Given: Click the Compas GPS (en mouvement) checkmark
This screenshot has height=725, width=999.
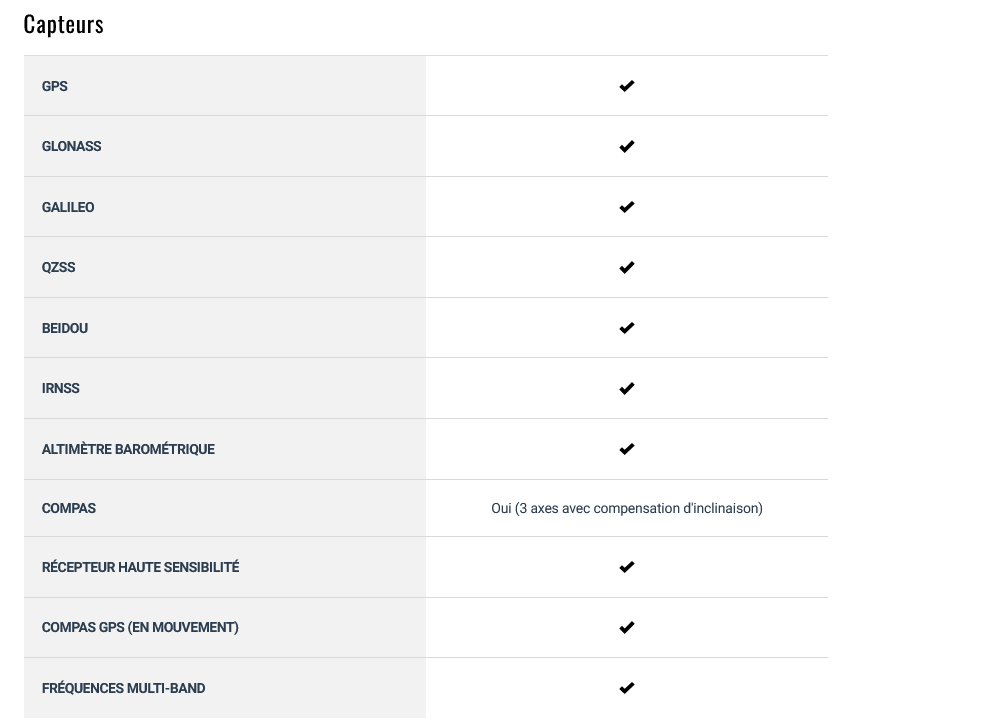Looking at the screenshot, I should point(626,628).
